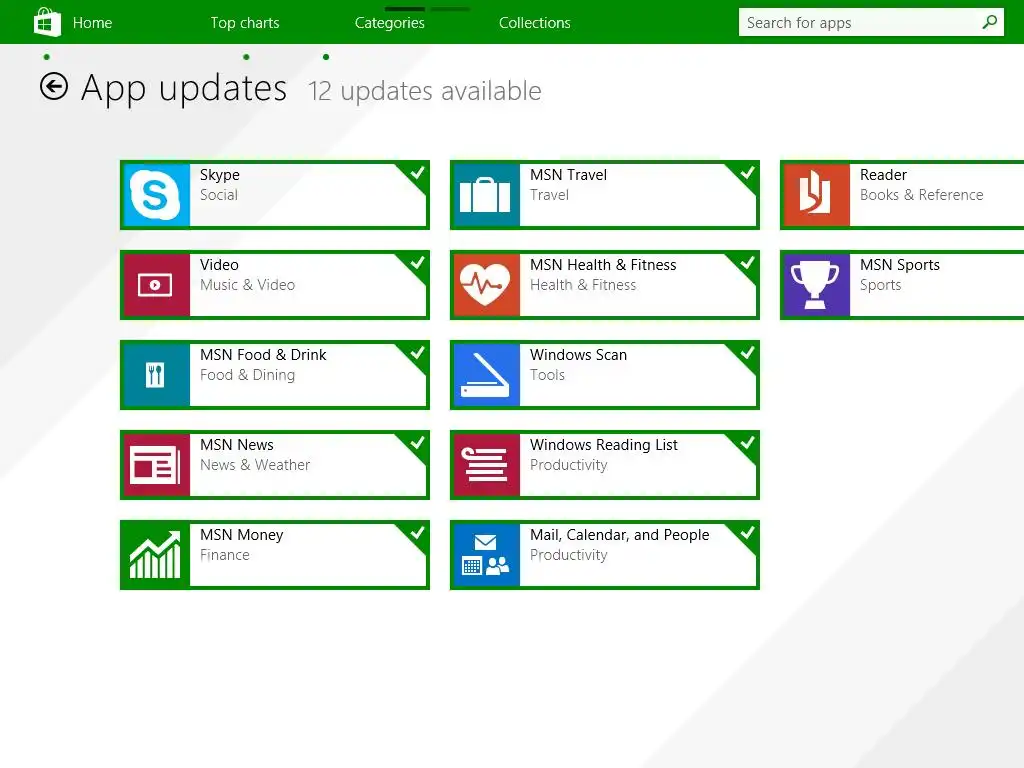Click the MSN Travel suitcase icon
The height and width of the screenshot is (768, 1024).
485,195
